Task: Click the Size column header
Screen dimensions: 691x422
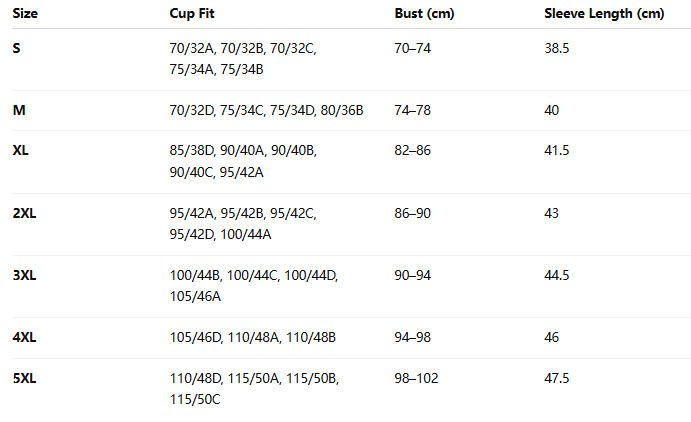Action: (x=24, y=15)
